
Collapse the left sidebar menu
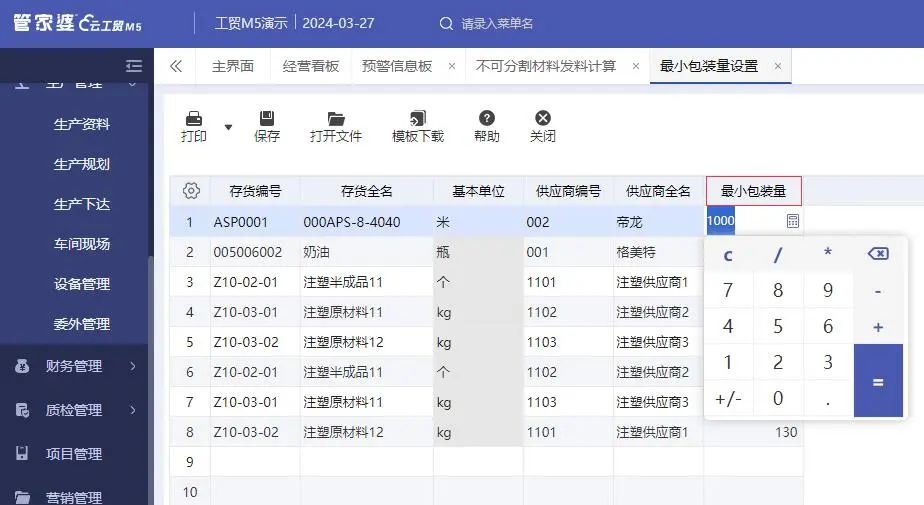point(134,66)
